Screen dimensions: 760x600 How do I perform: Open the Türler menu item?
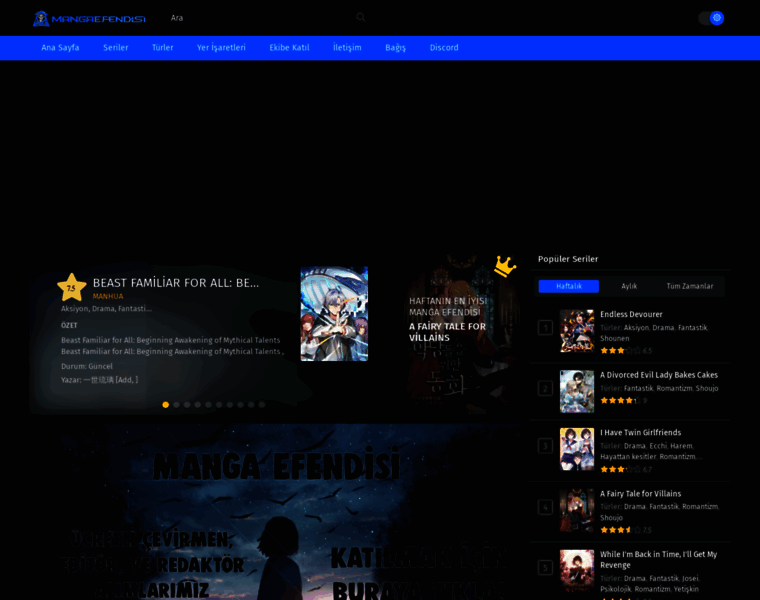pos(162,47)
